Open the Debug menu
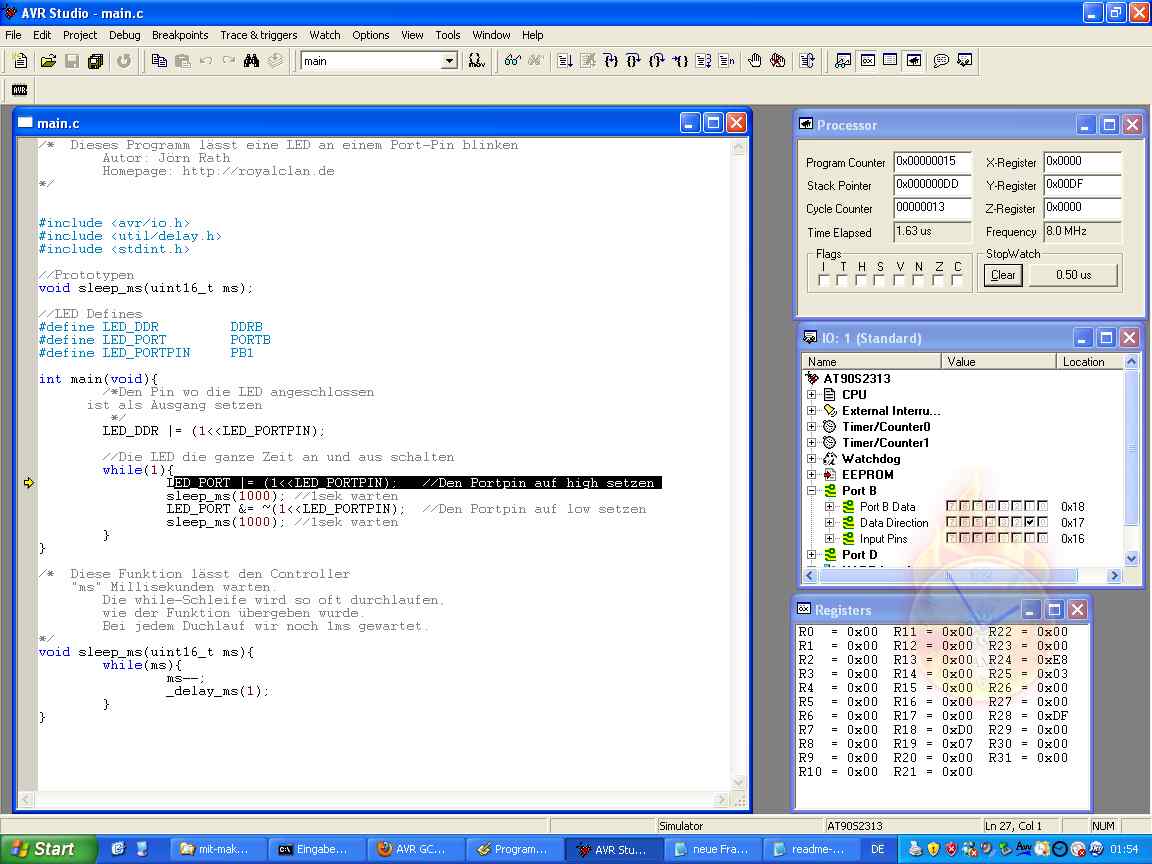1152x864 pixels. (124, 35)
